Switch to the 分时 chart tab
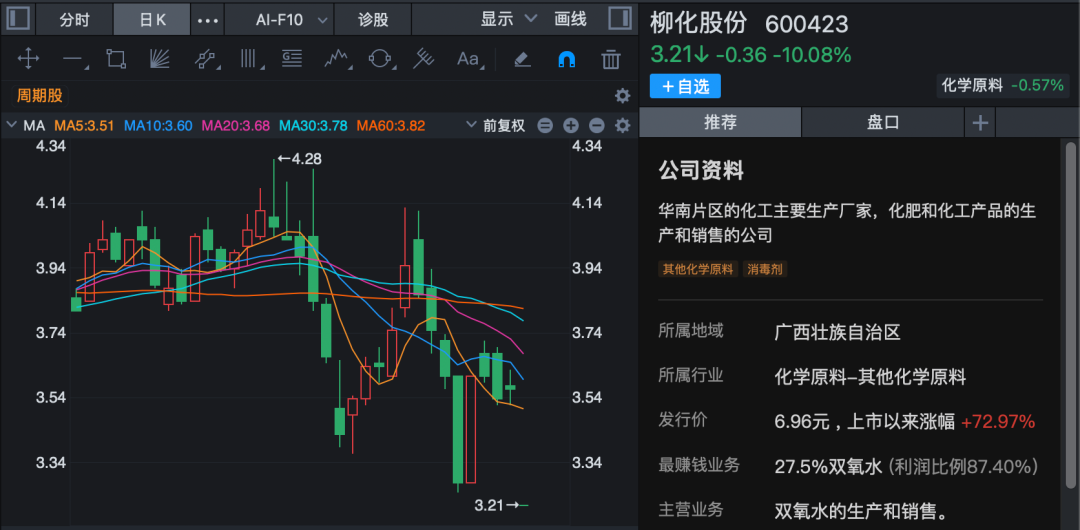The height and width of the screenshot is (530, 1080). click(x=74, y=19)
